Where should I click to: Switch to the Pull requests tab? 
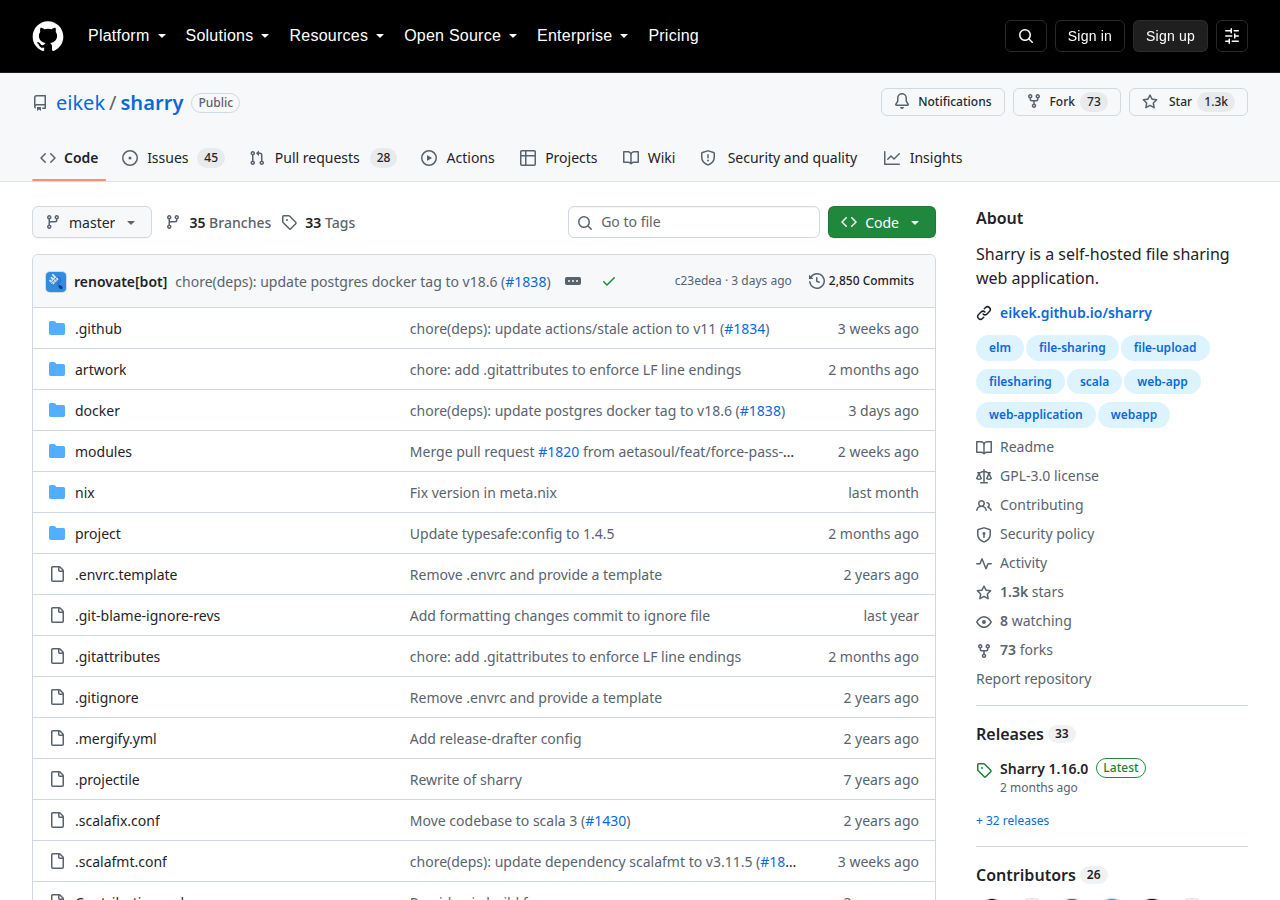323,158
